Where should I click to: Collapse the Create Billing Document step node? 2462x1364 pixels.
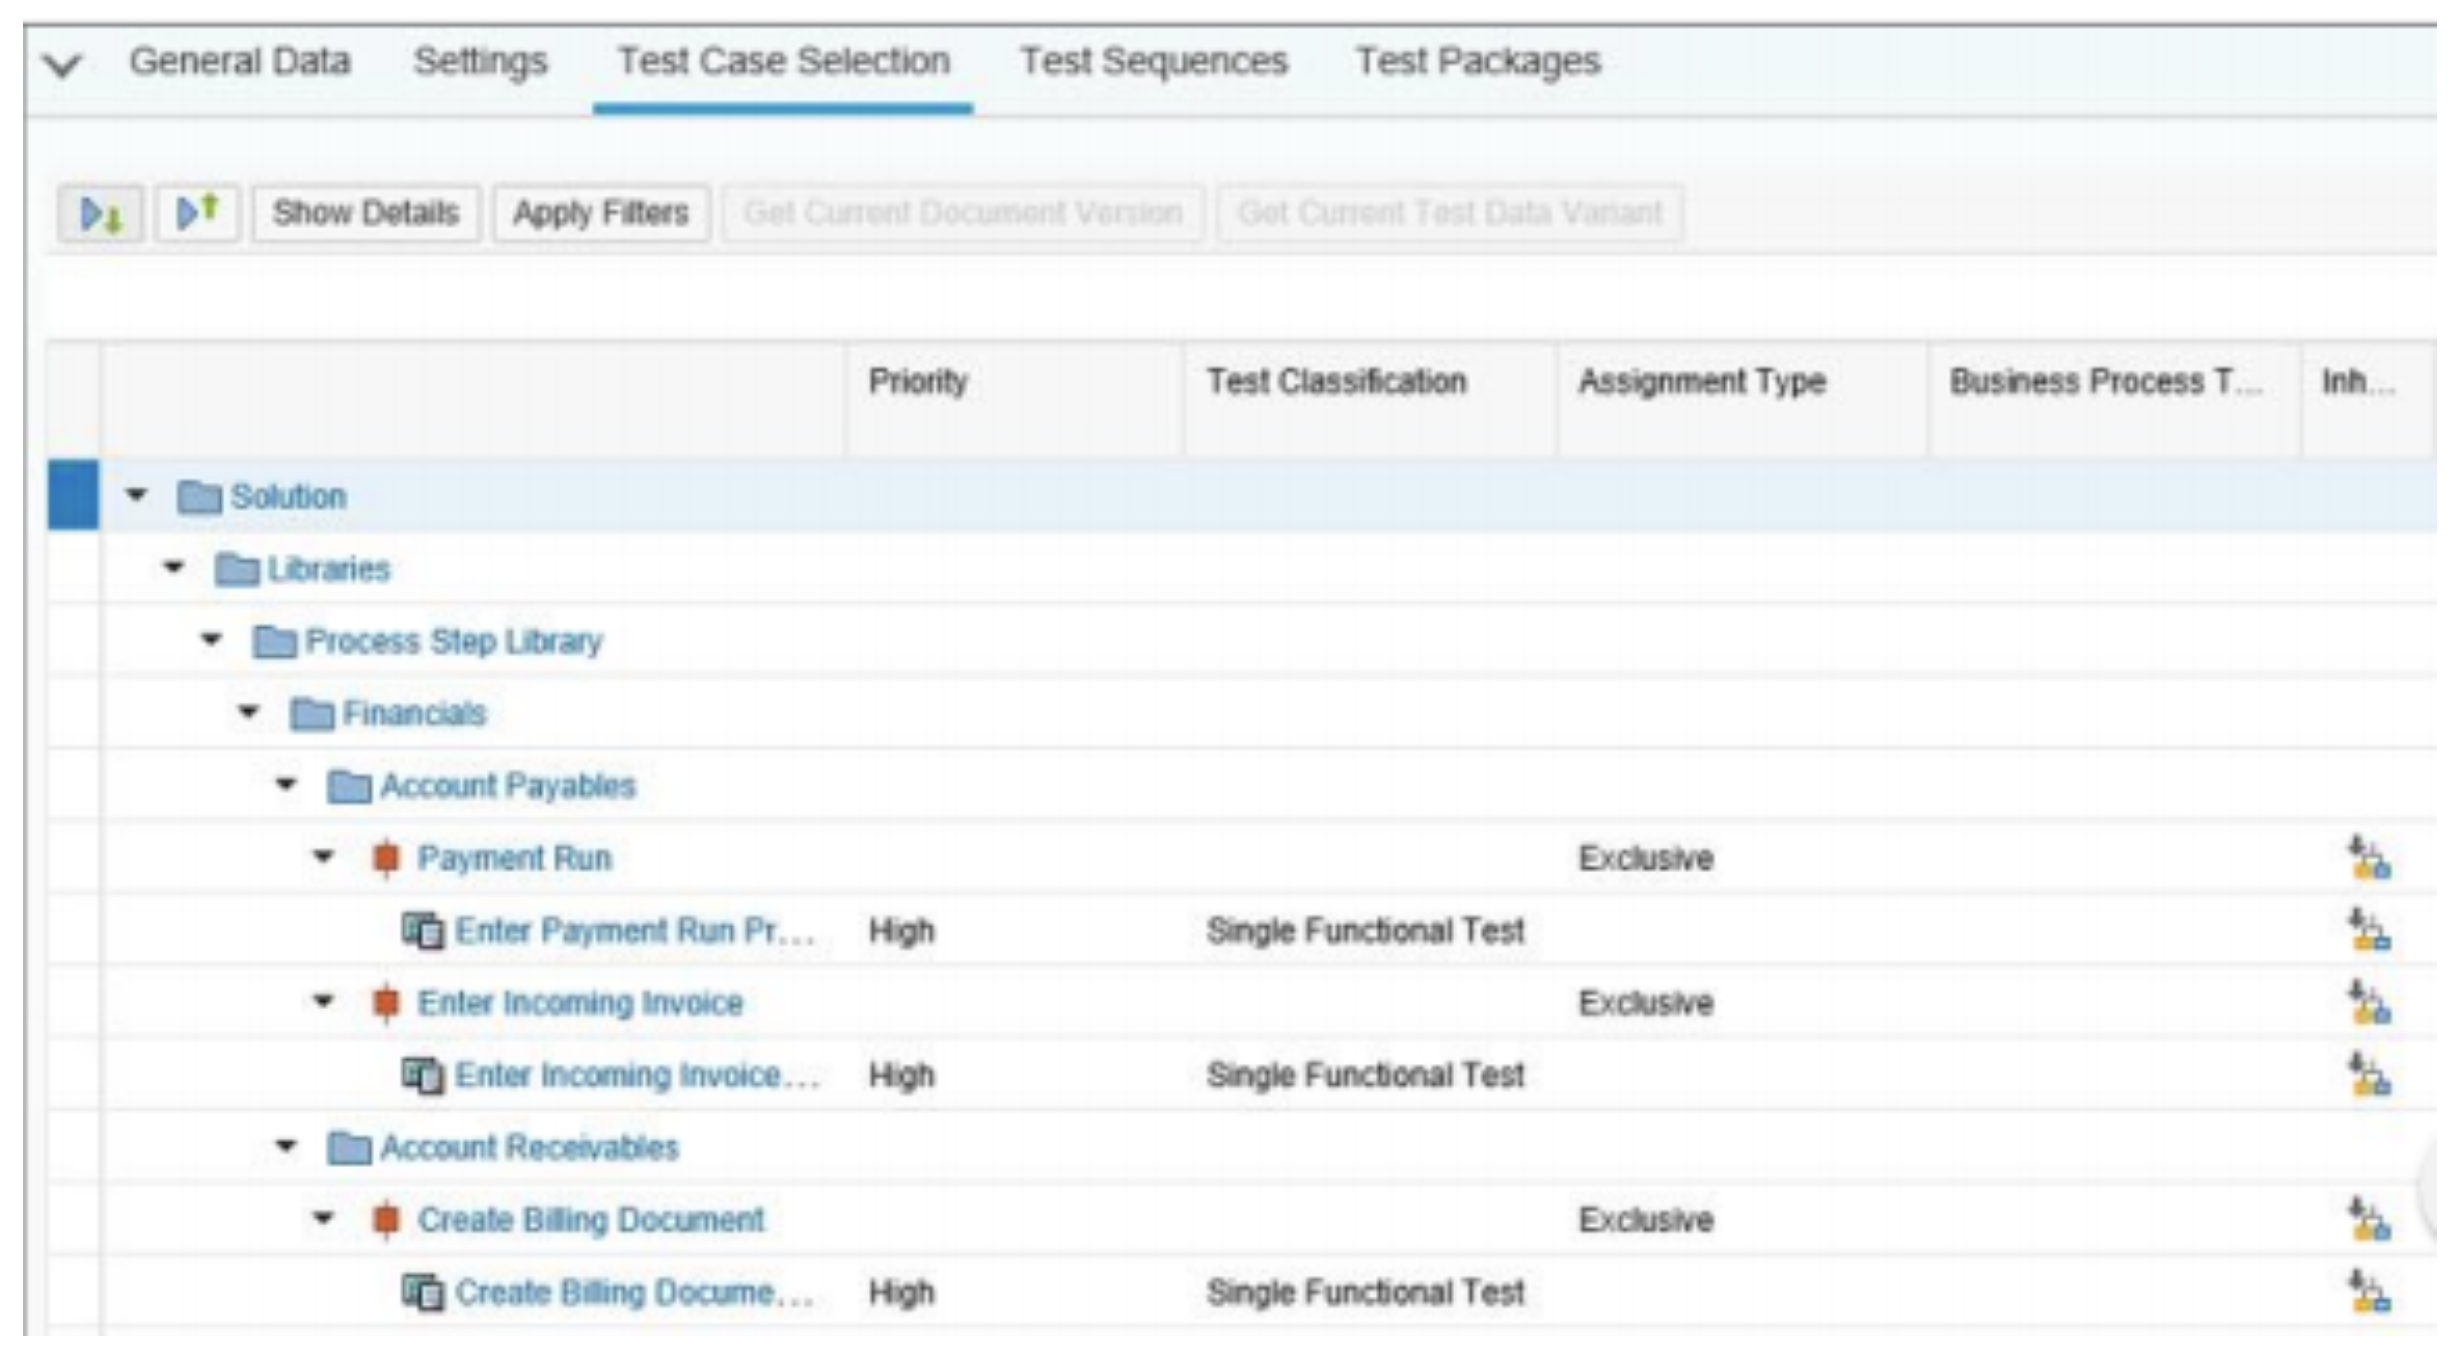point(323,1218)
